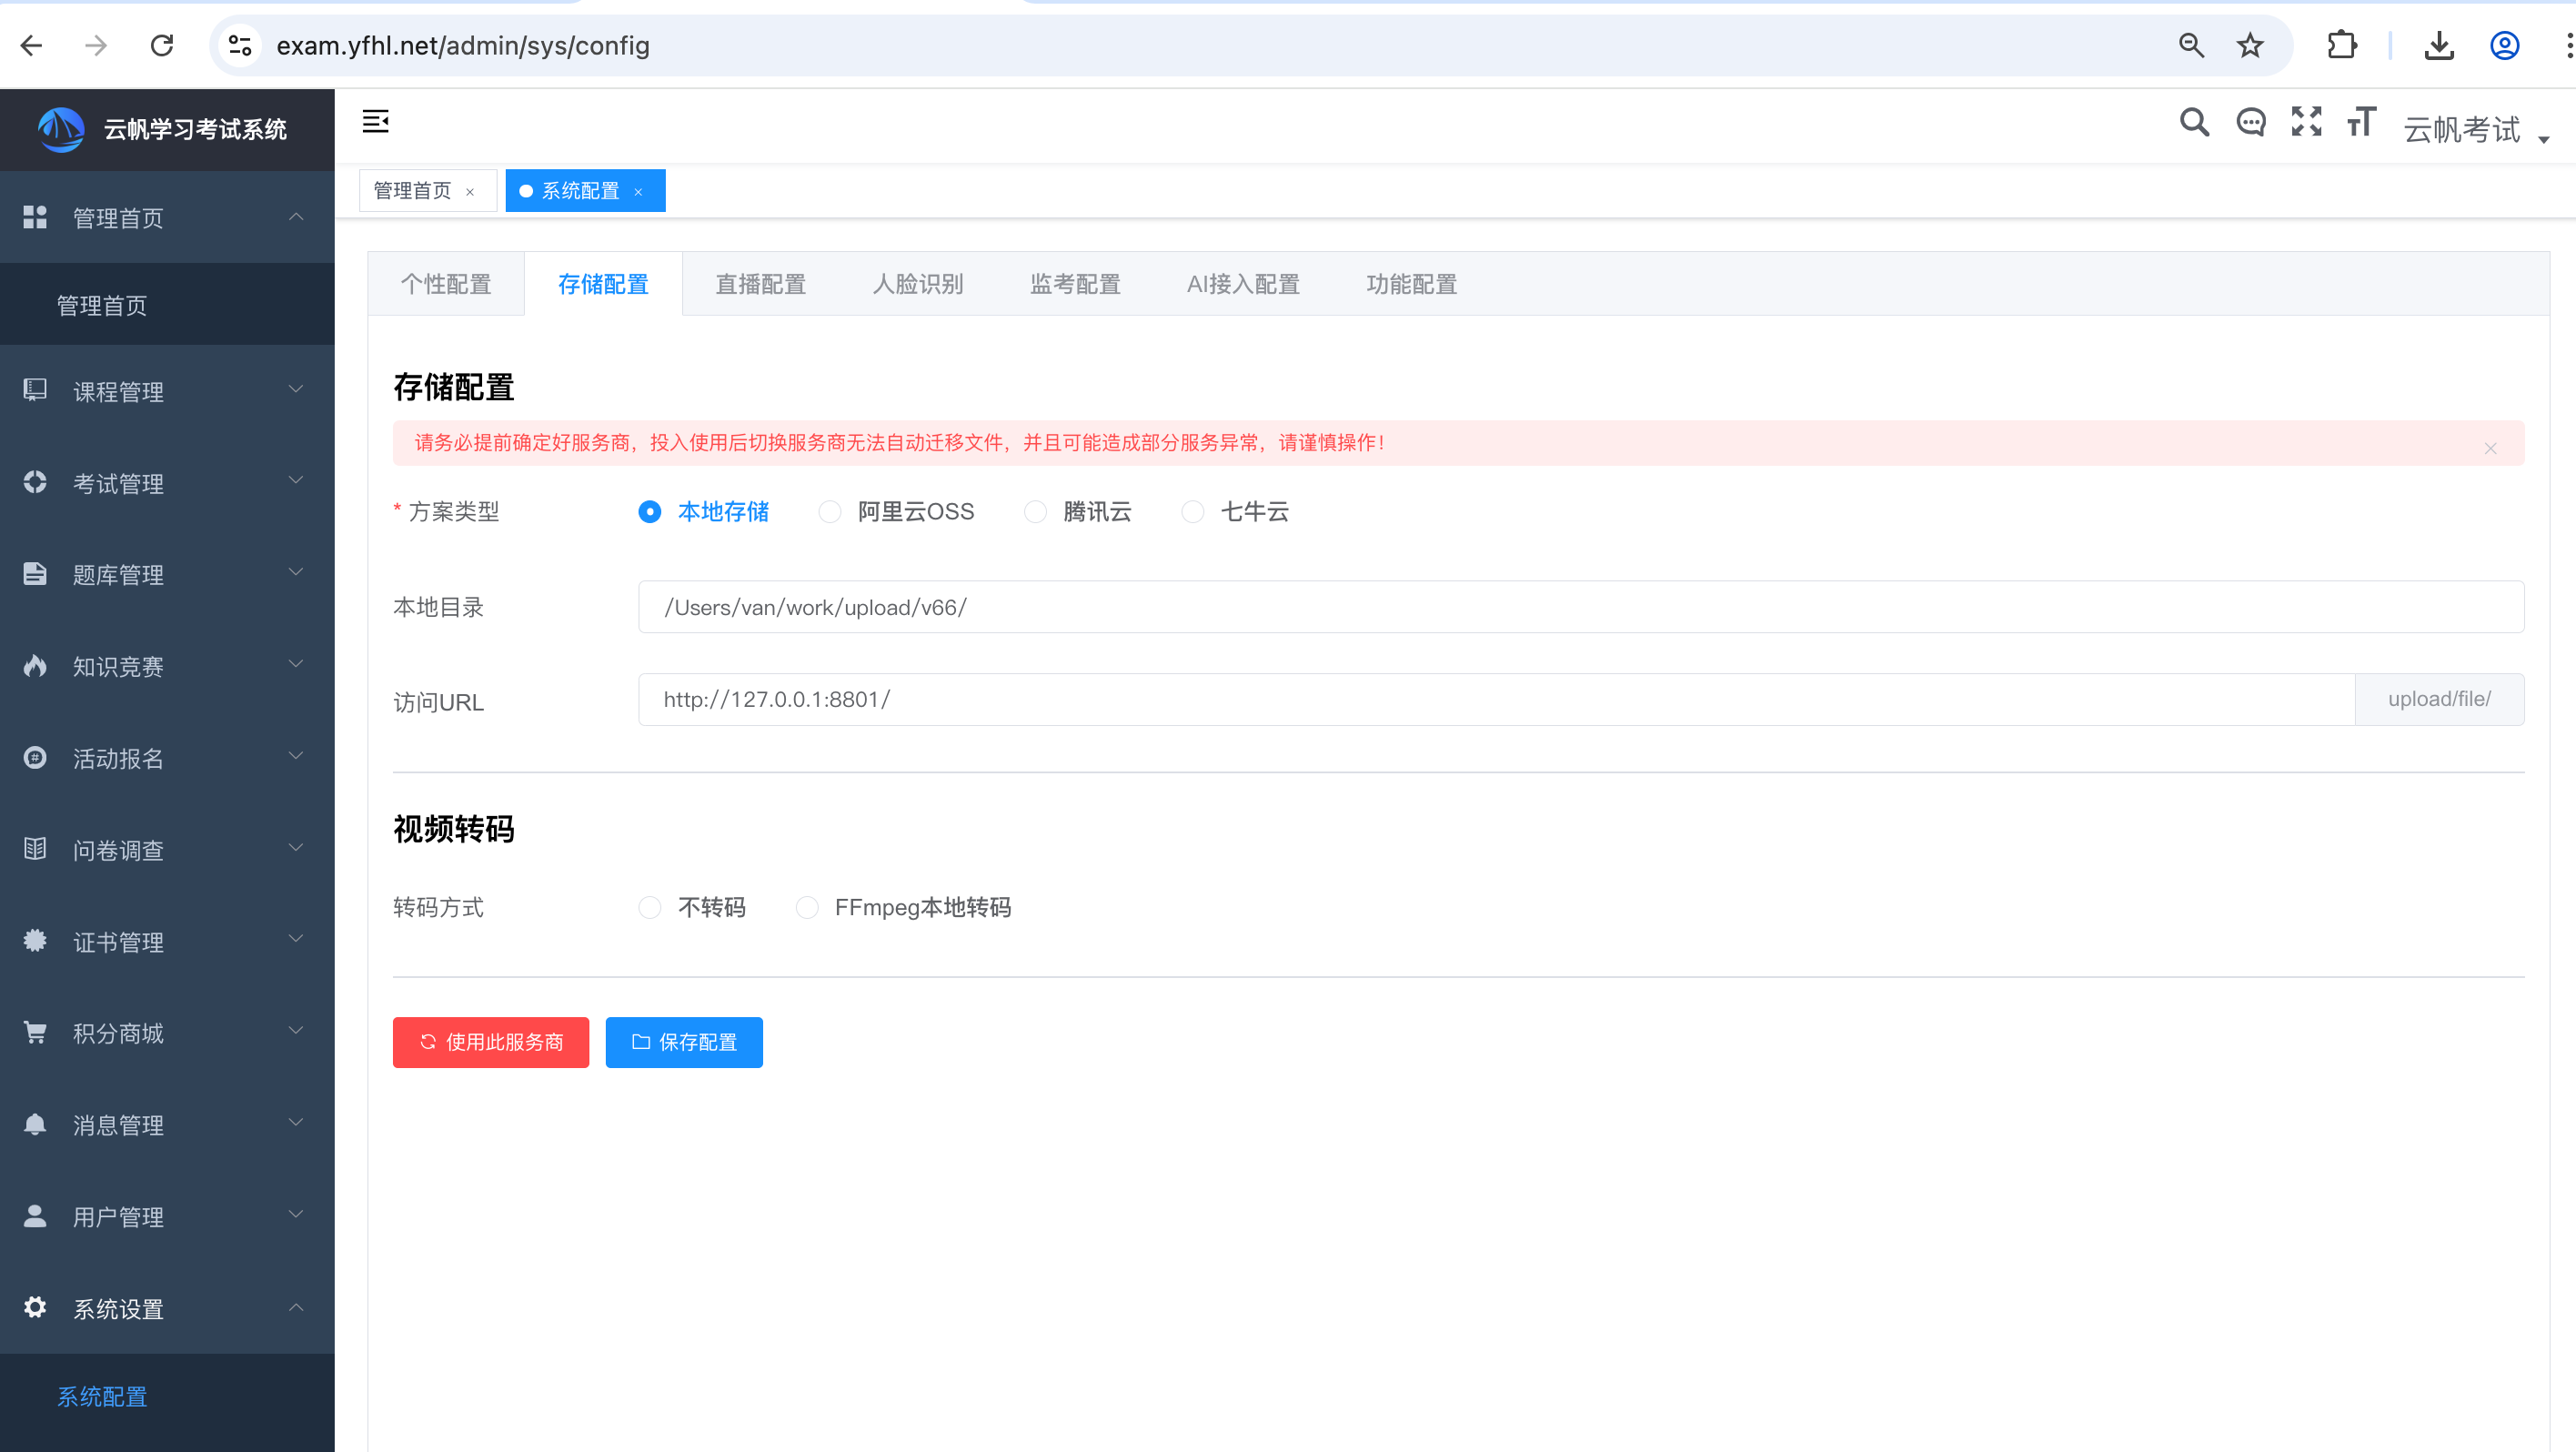Viewport: 2576px width, 1452px height.
Task: Click the 考试管理 icon in the sidebar
Action: click(35, 482)
